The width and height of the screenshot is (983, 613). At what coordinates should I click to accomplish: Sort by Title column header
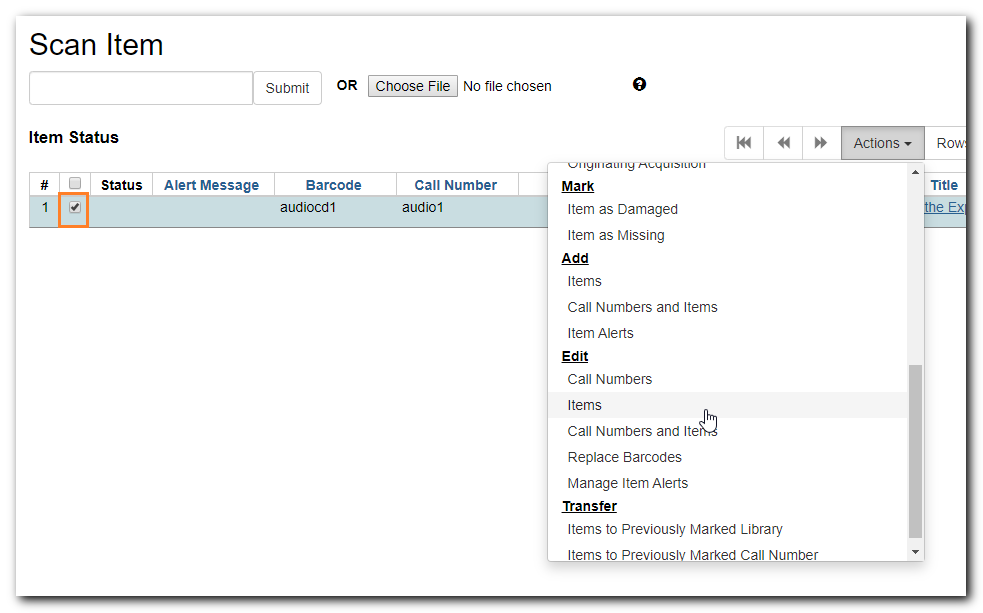click(944, 185)
